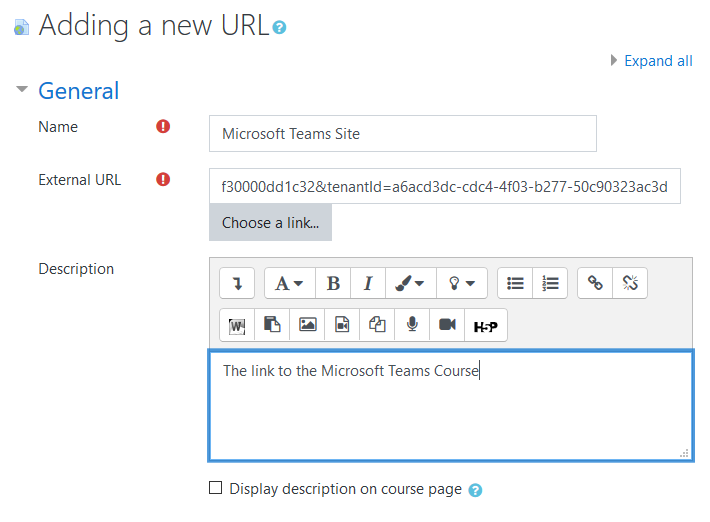Click the Name field with Microsoft Teams Site

coord(403,134)
